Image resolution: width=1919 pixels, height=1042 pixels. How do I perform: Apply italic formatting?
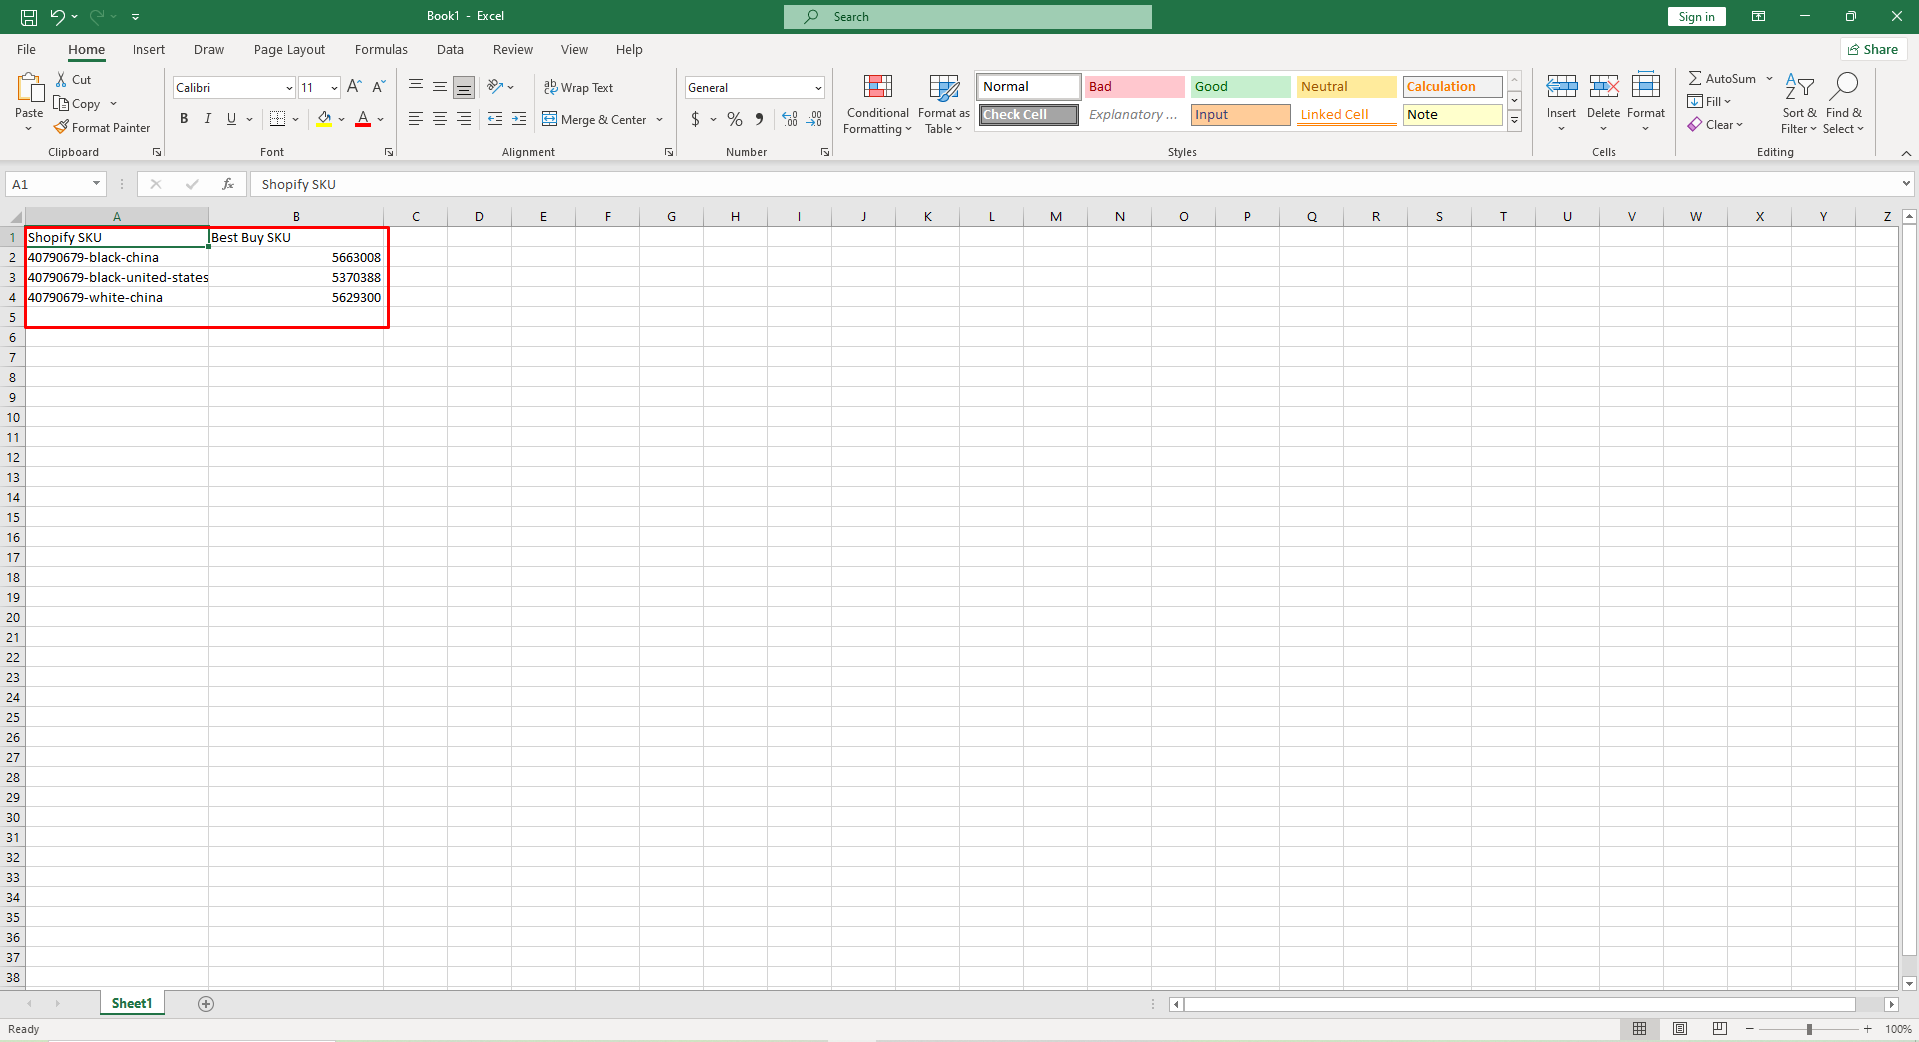click(208, 119)
